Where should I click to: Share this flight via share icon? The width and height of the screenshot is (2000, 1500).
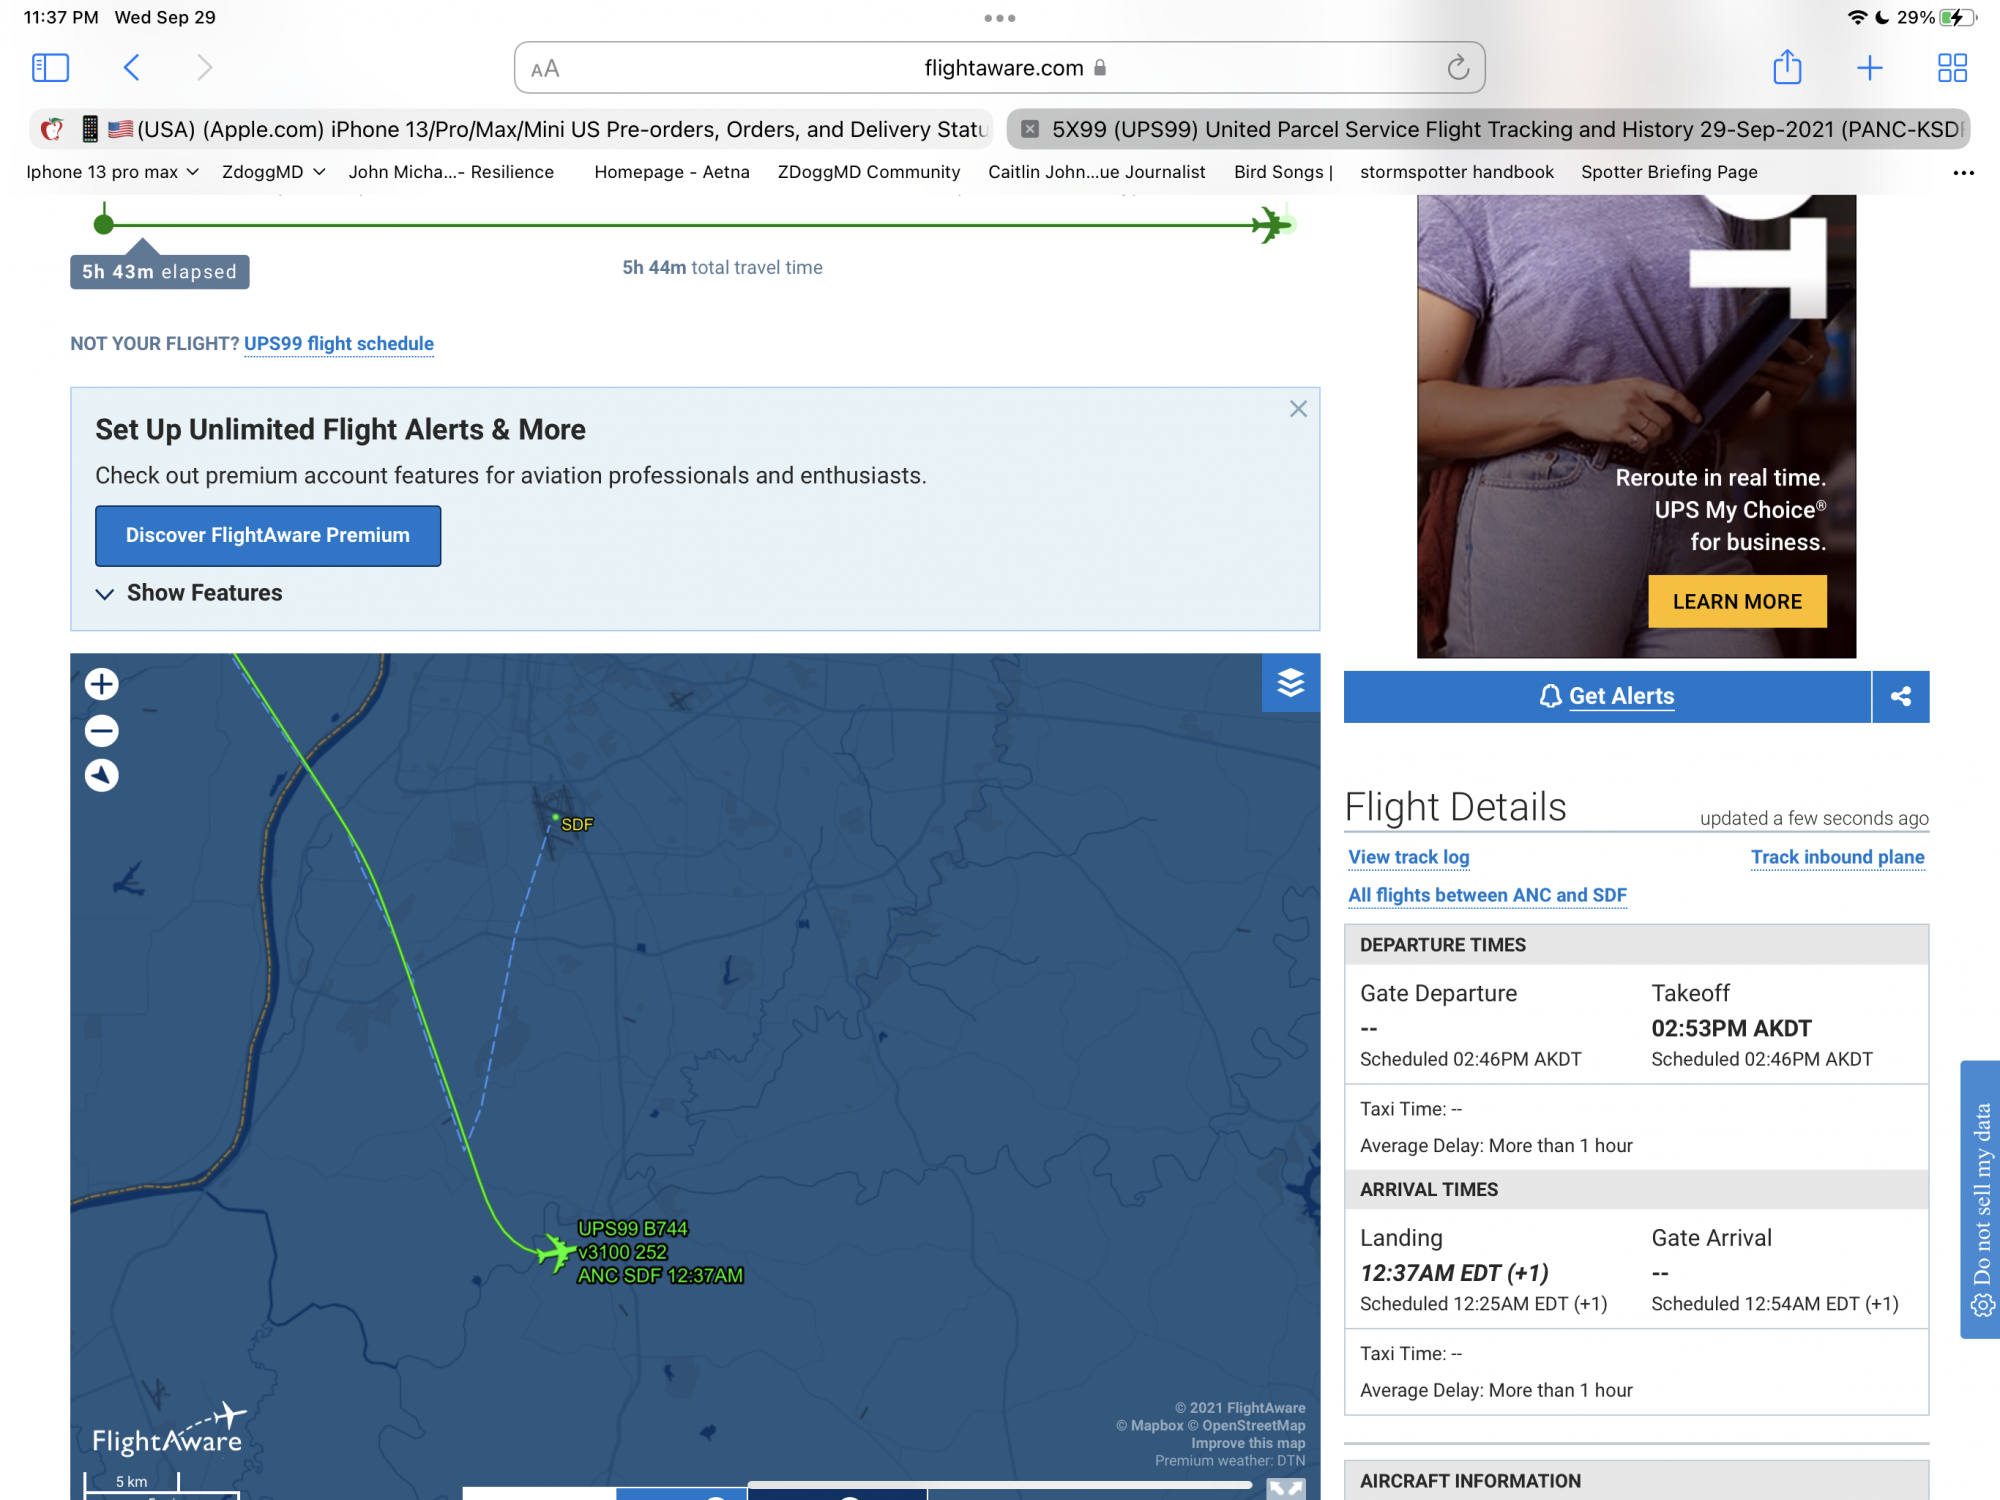pos(1901,696)
